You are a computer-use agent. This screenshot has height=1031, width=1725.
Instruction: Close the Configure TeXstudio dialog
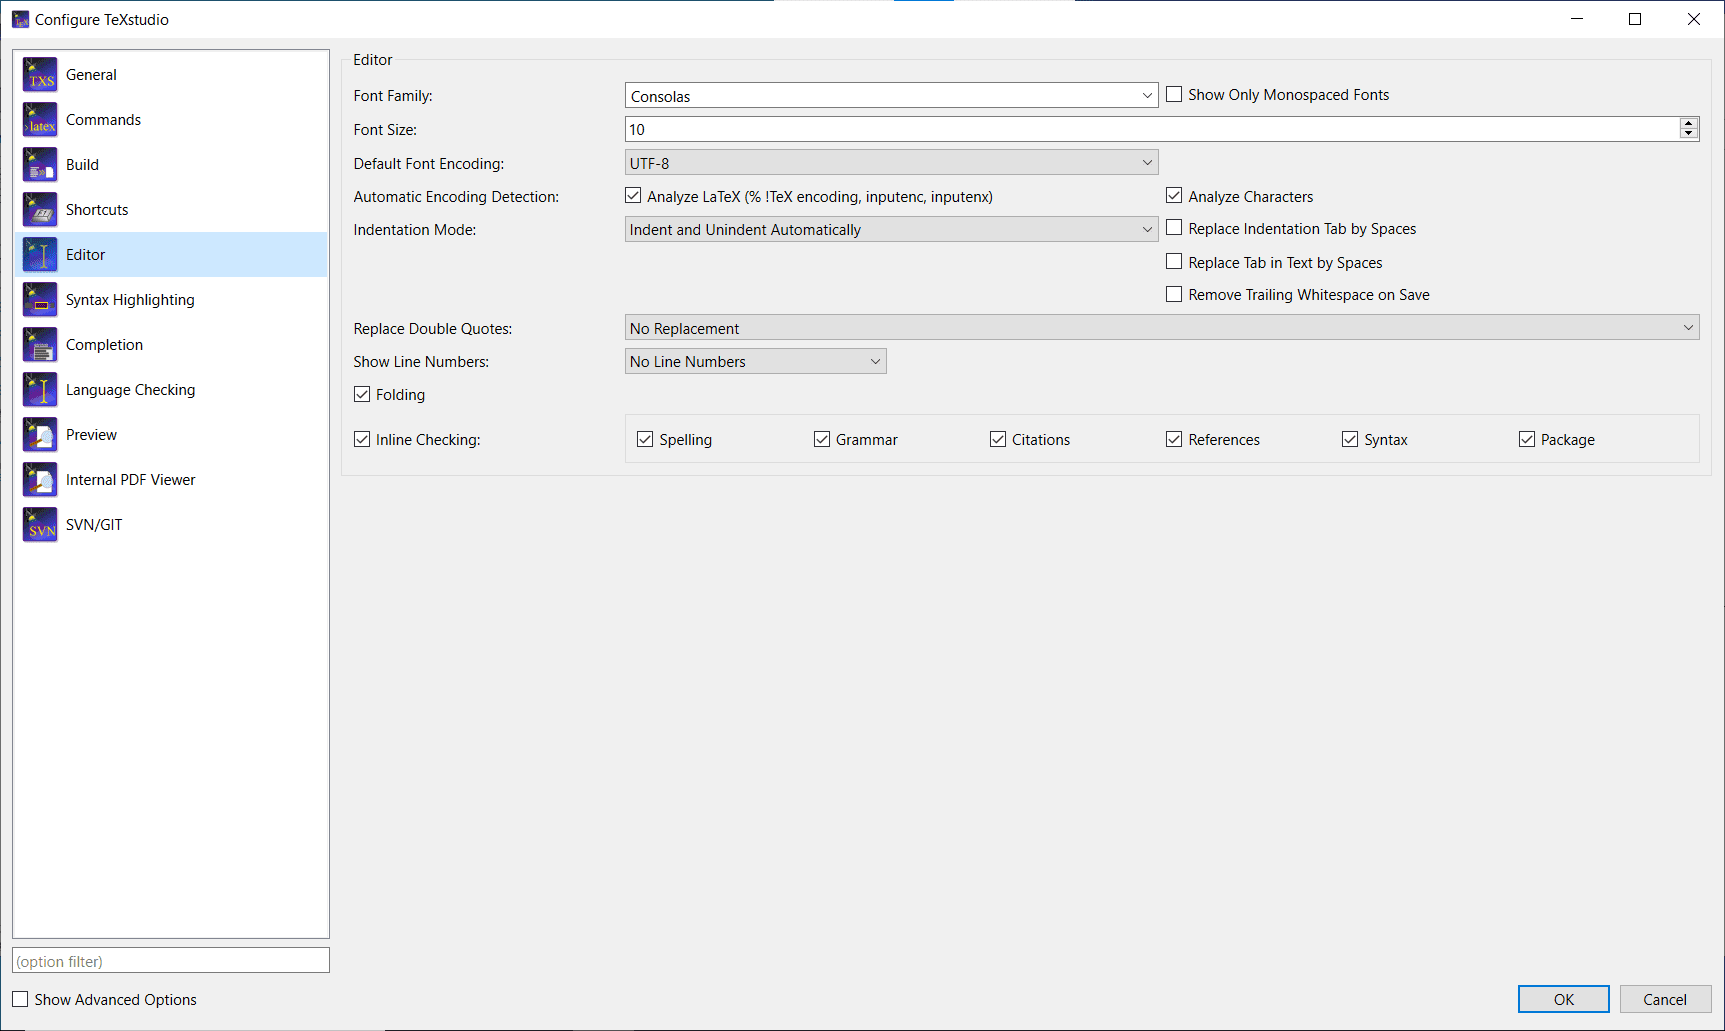[x=1694, y=19]
